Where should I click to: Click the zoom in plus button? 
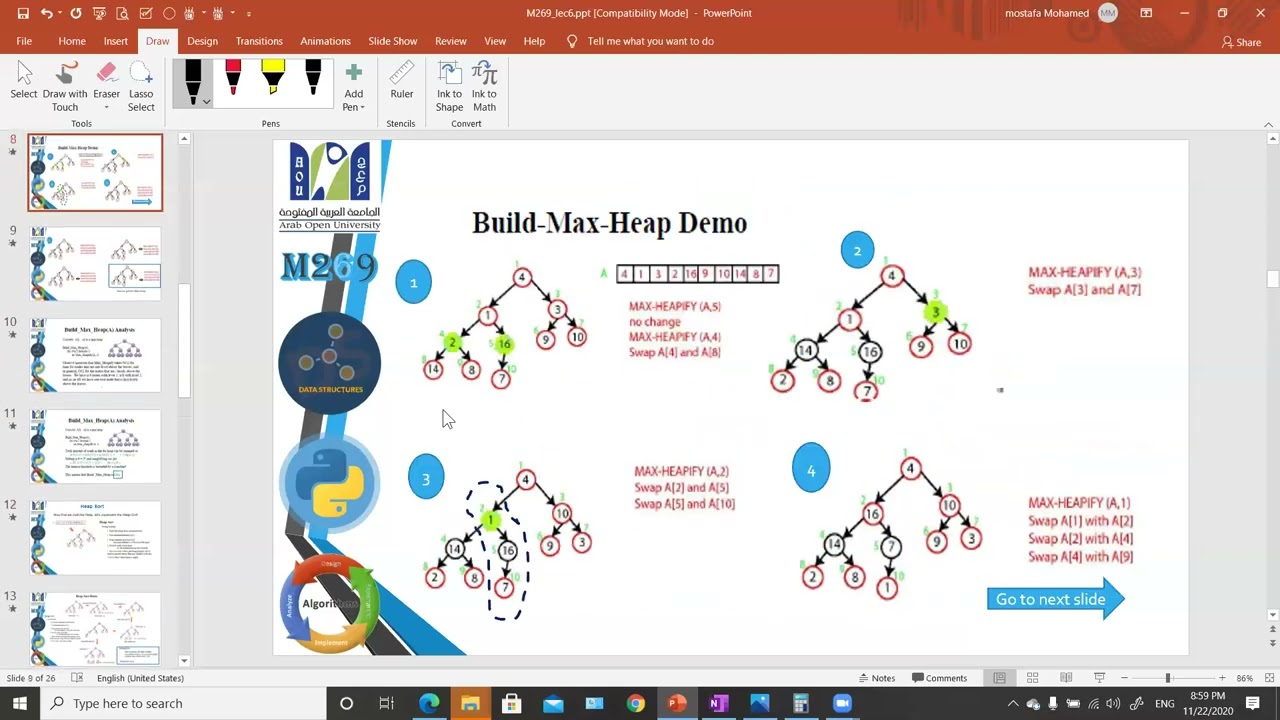pos(1221,678)
